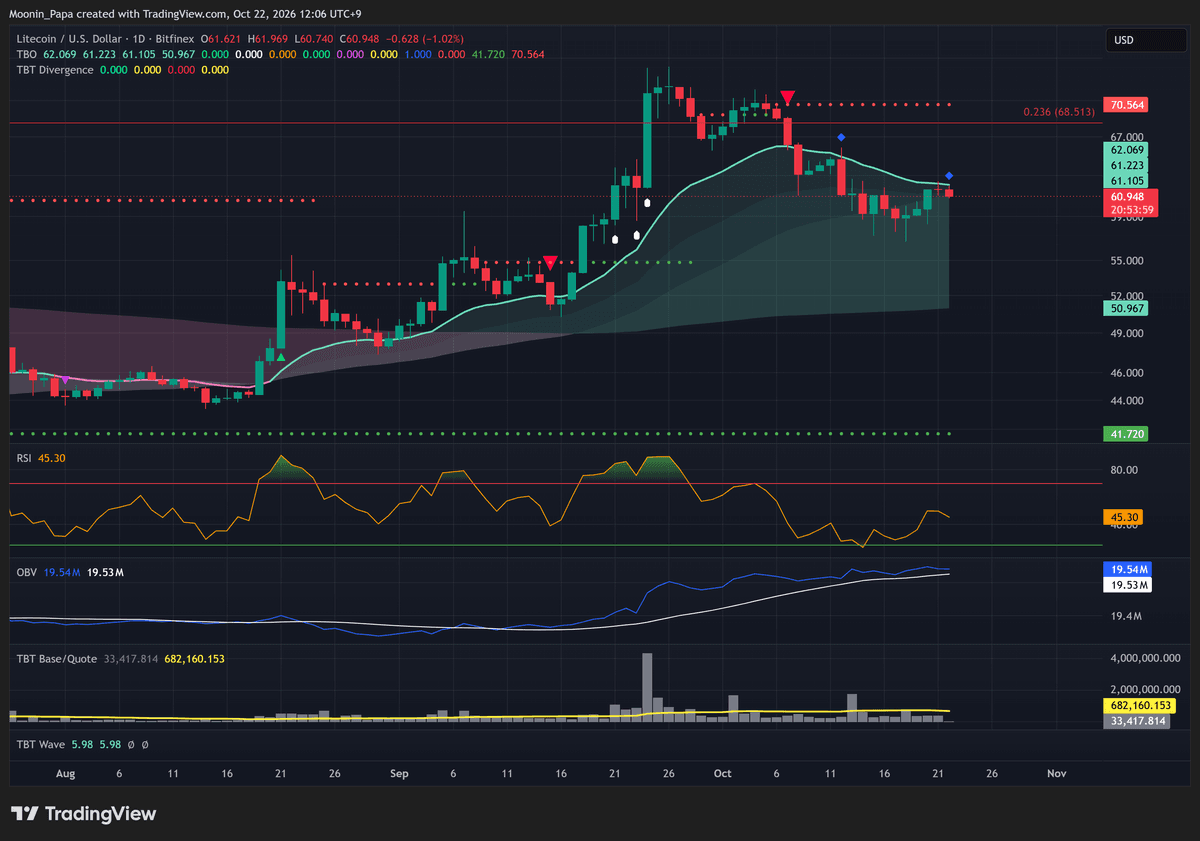Click the 62.069 tag on the price scale
This screenshot has width=1200, height=841.
[1128, 149]
